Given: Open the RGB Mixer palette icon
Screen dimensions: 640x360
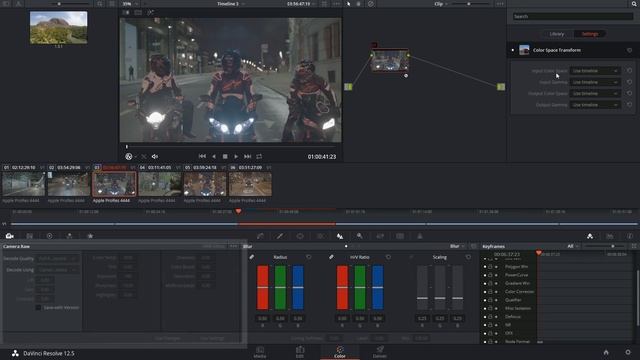Looking at the screenshot, I should (69, 236).
